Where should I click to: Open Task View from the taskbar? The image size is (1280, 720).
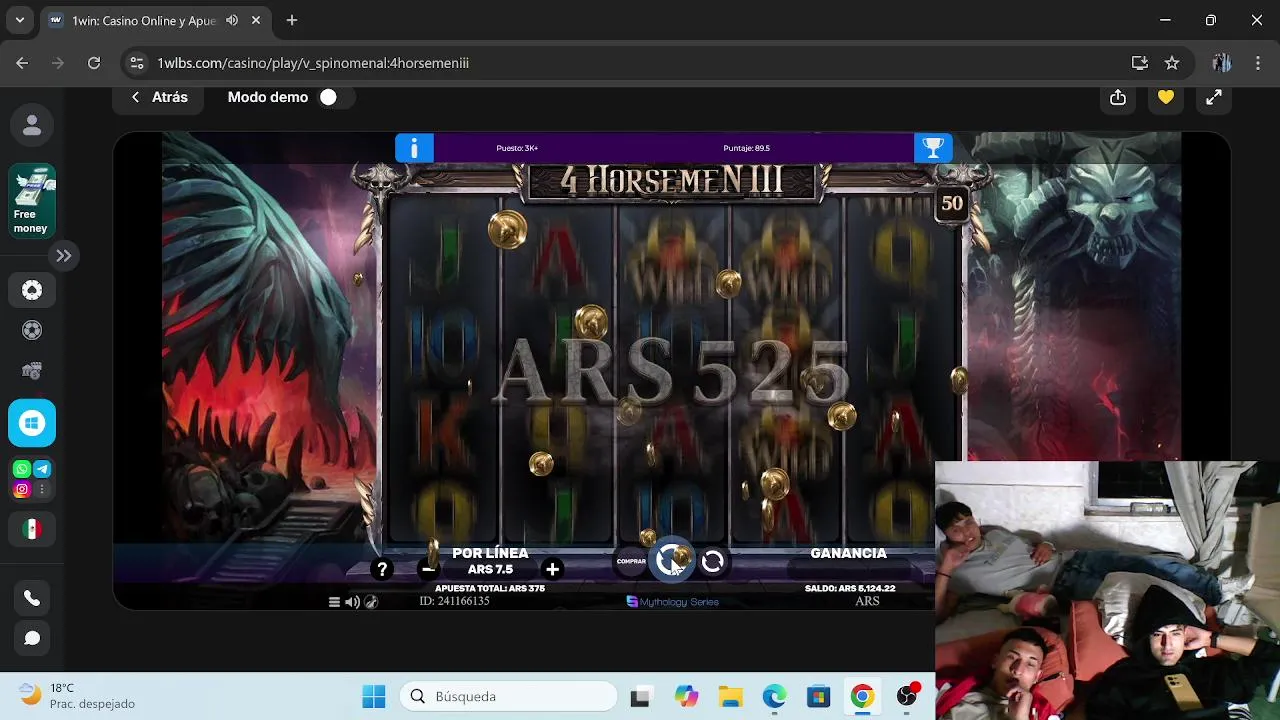click(640, 697)
